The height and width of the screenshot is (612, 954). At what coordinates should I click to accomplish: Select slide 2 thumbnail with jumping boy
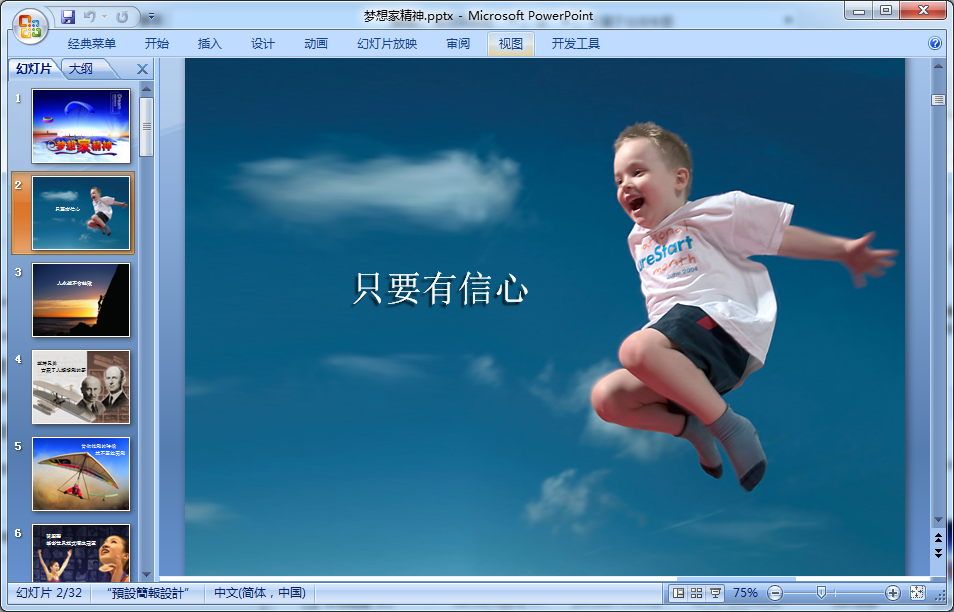(x=81, y=213)
